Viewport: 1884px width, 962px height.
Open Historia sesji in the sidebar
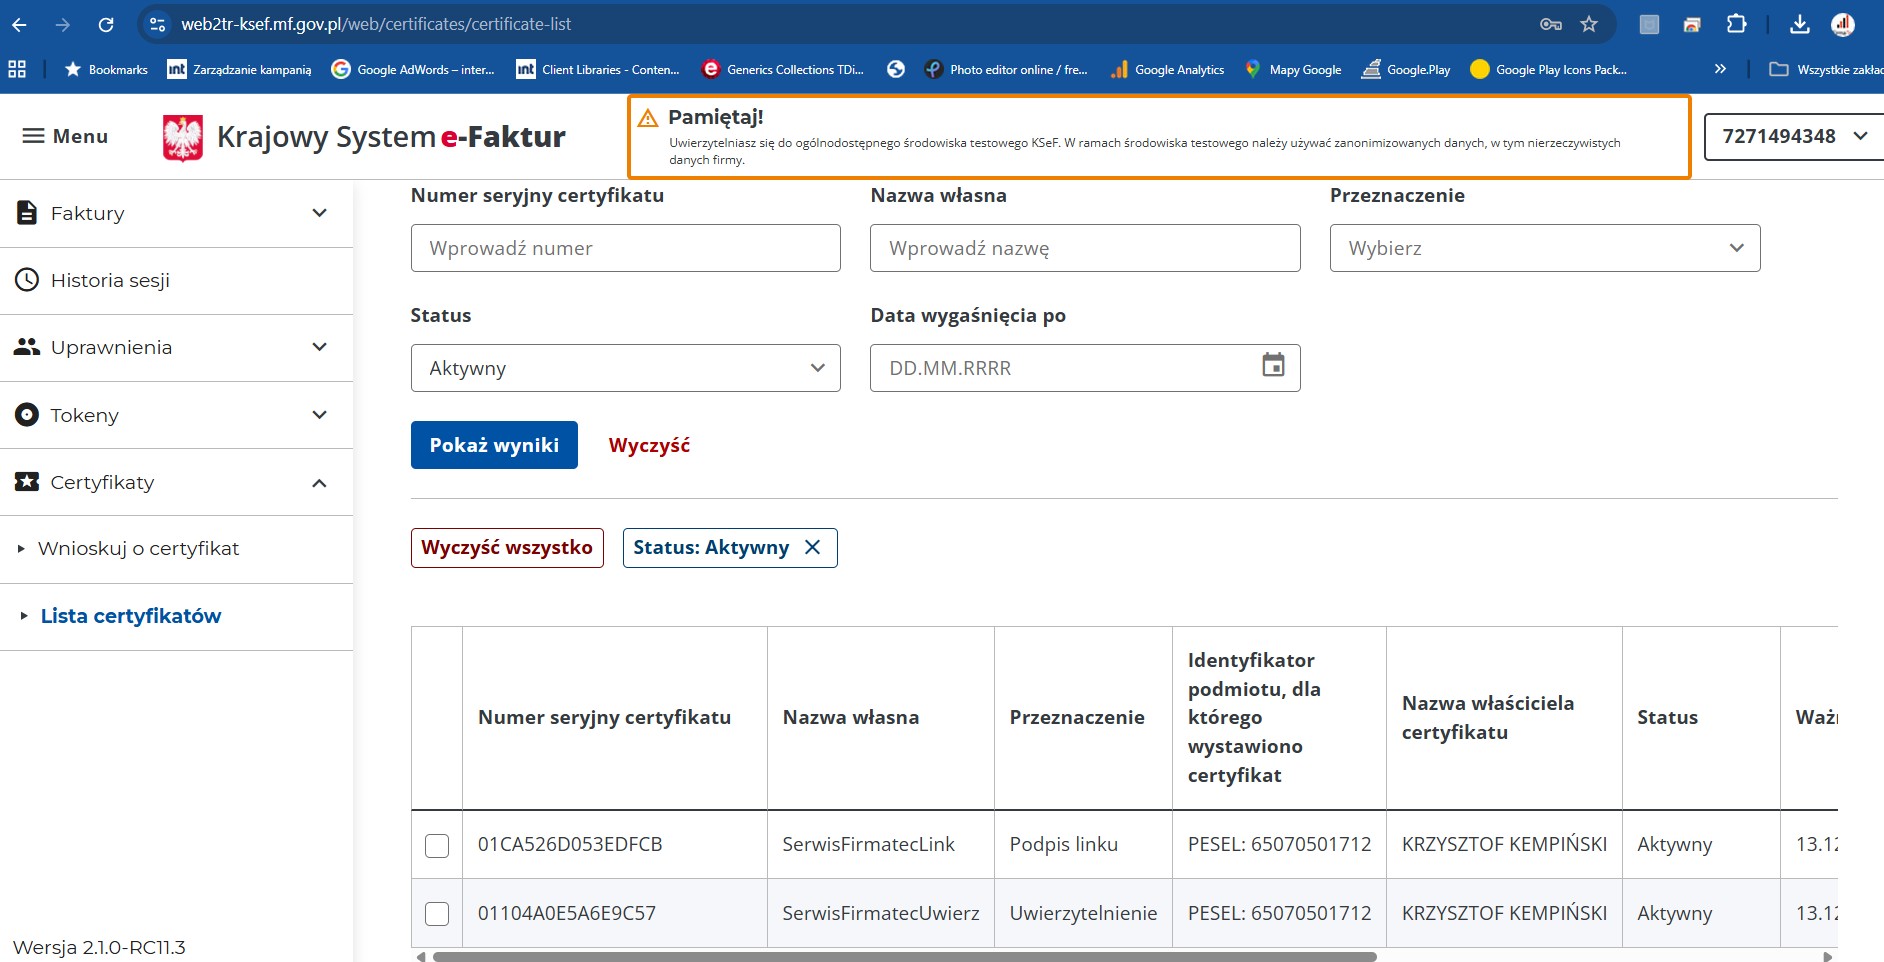coord(110,280)
